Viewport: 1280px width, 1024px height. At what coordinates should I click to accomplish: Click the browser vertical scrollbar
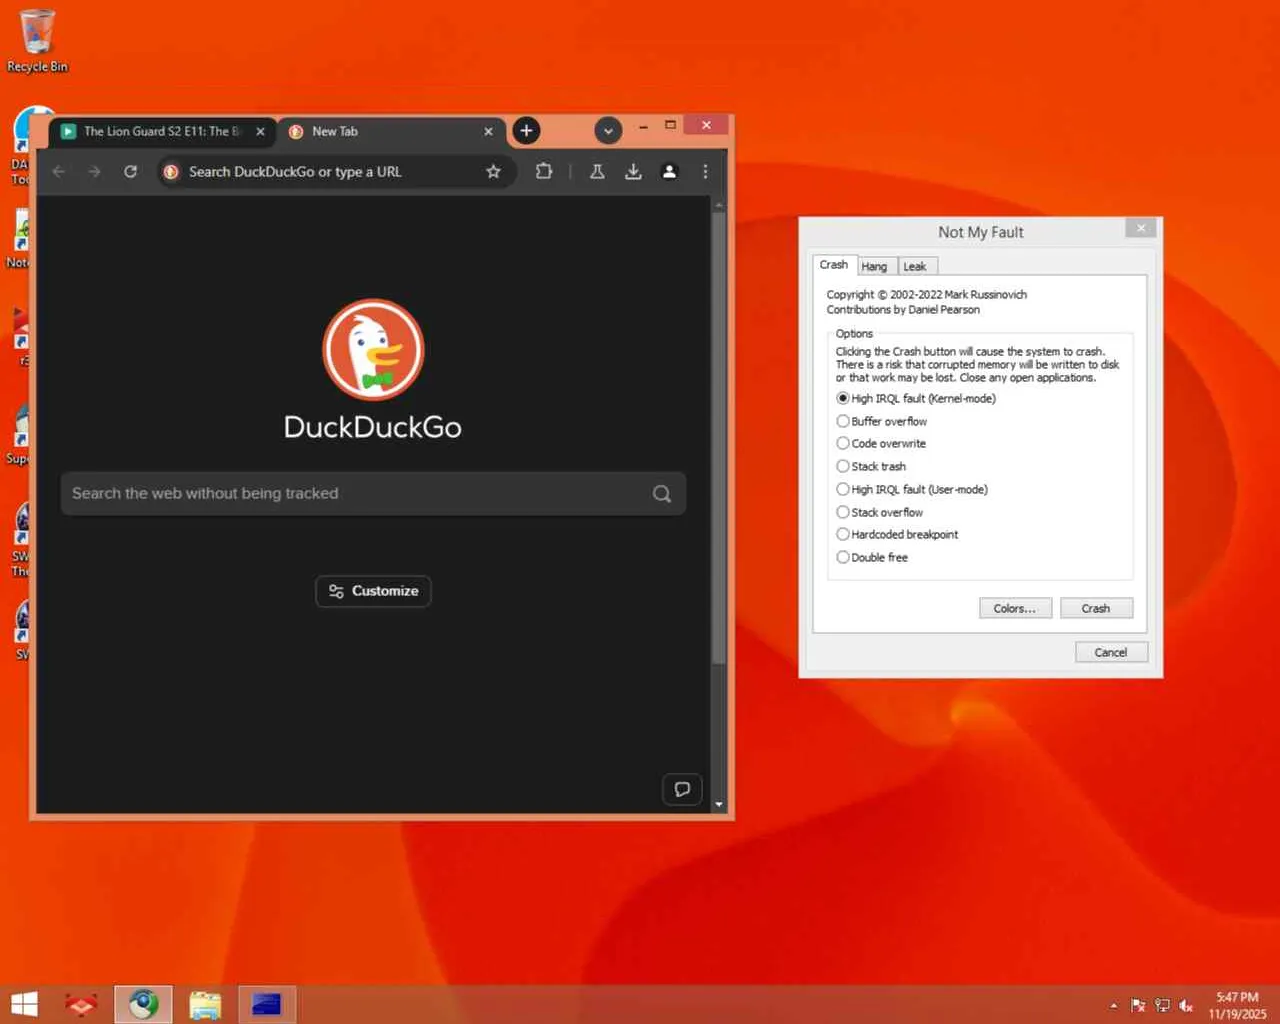(x=718, y=437)
